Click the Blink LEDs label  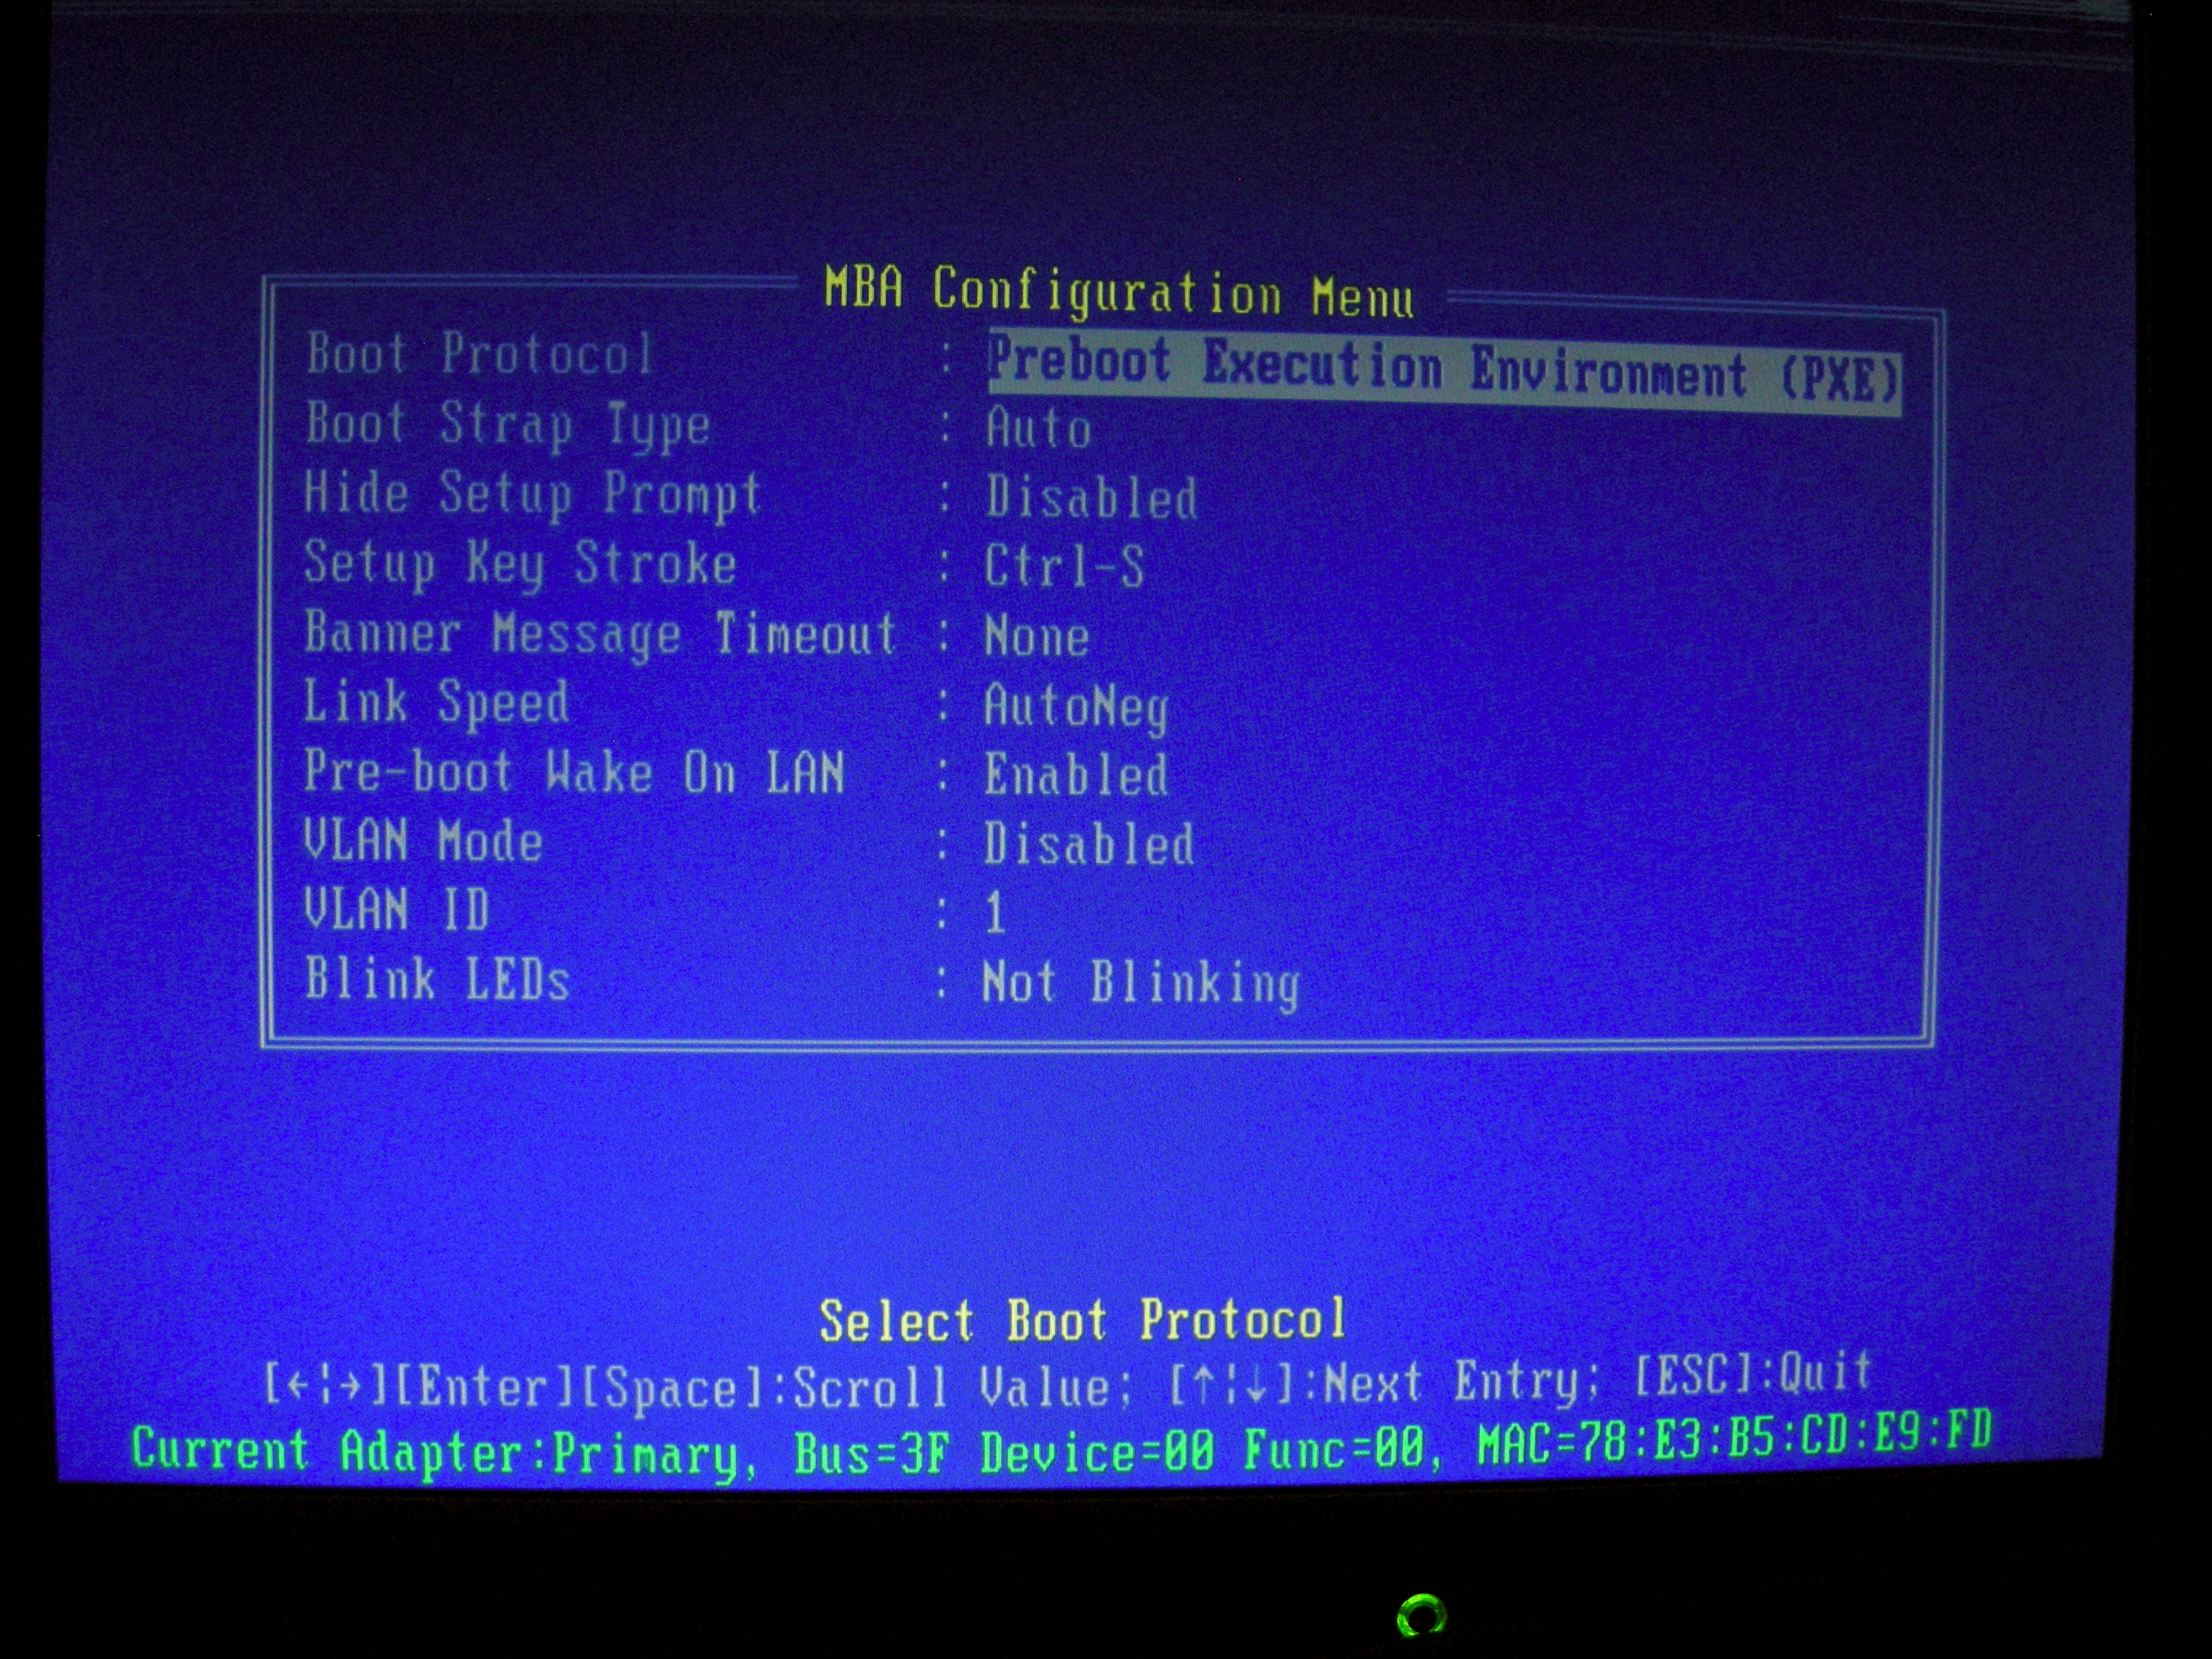[x=437, y=980]
